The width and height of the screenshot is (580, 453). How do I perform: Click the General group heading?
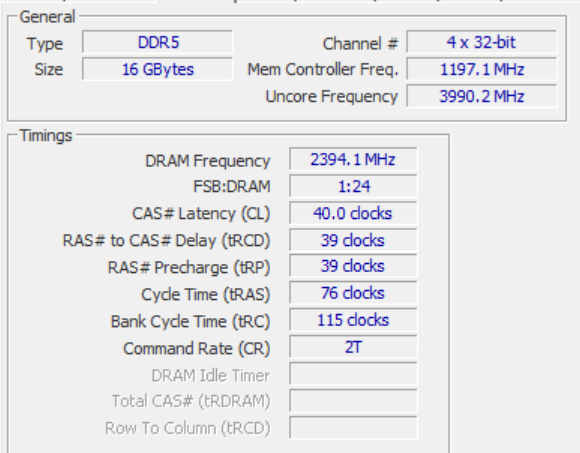pyautogui.click(x=47, y=17)
